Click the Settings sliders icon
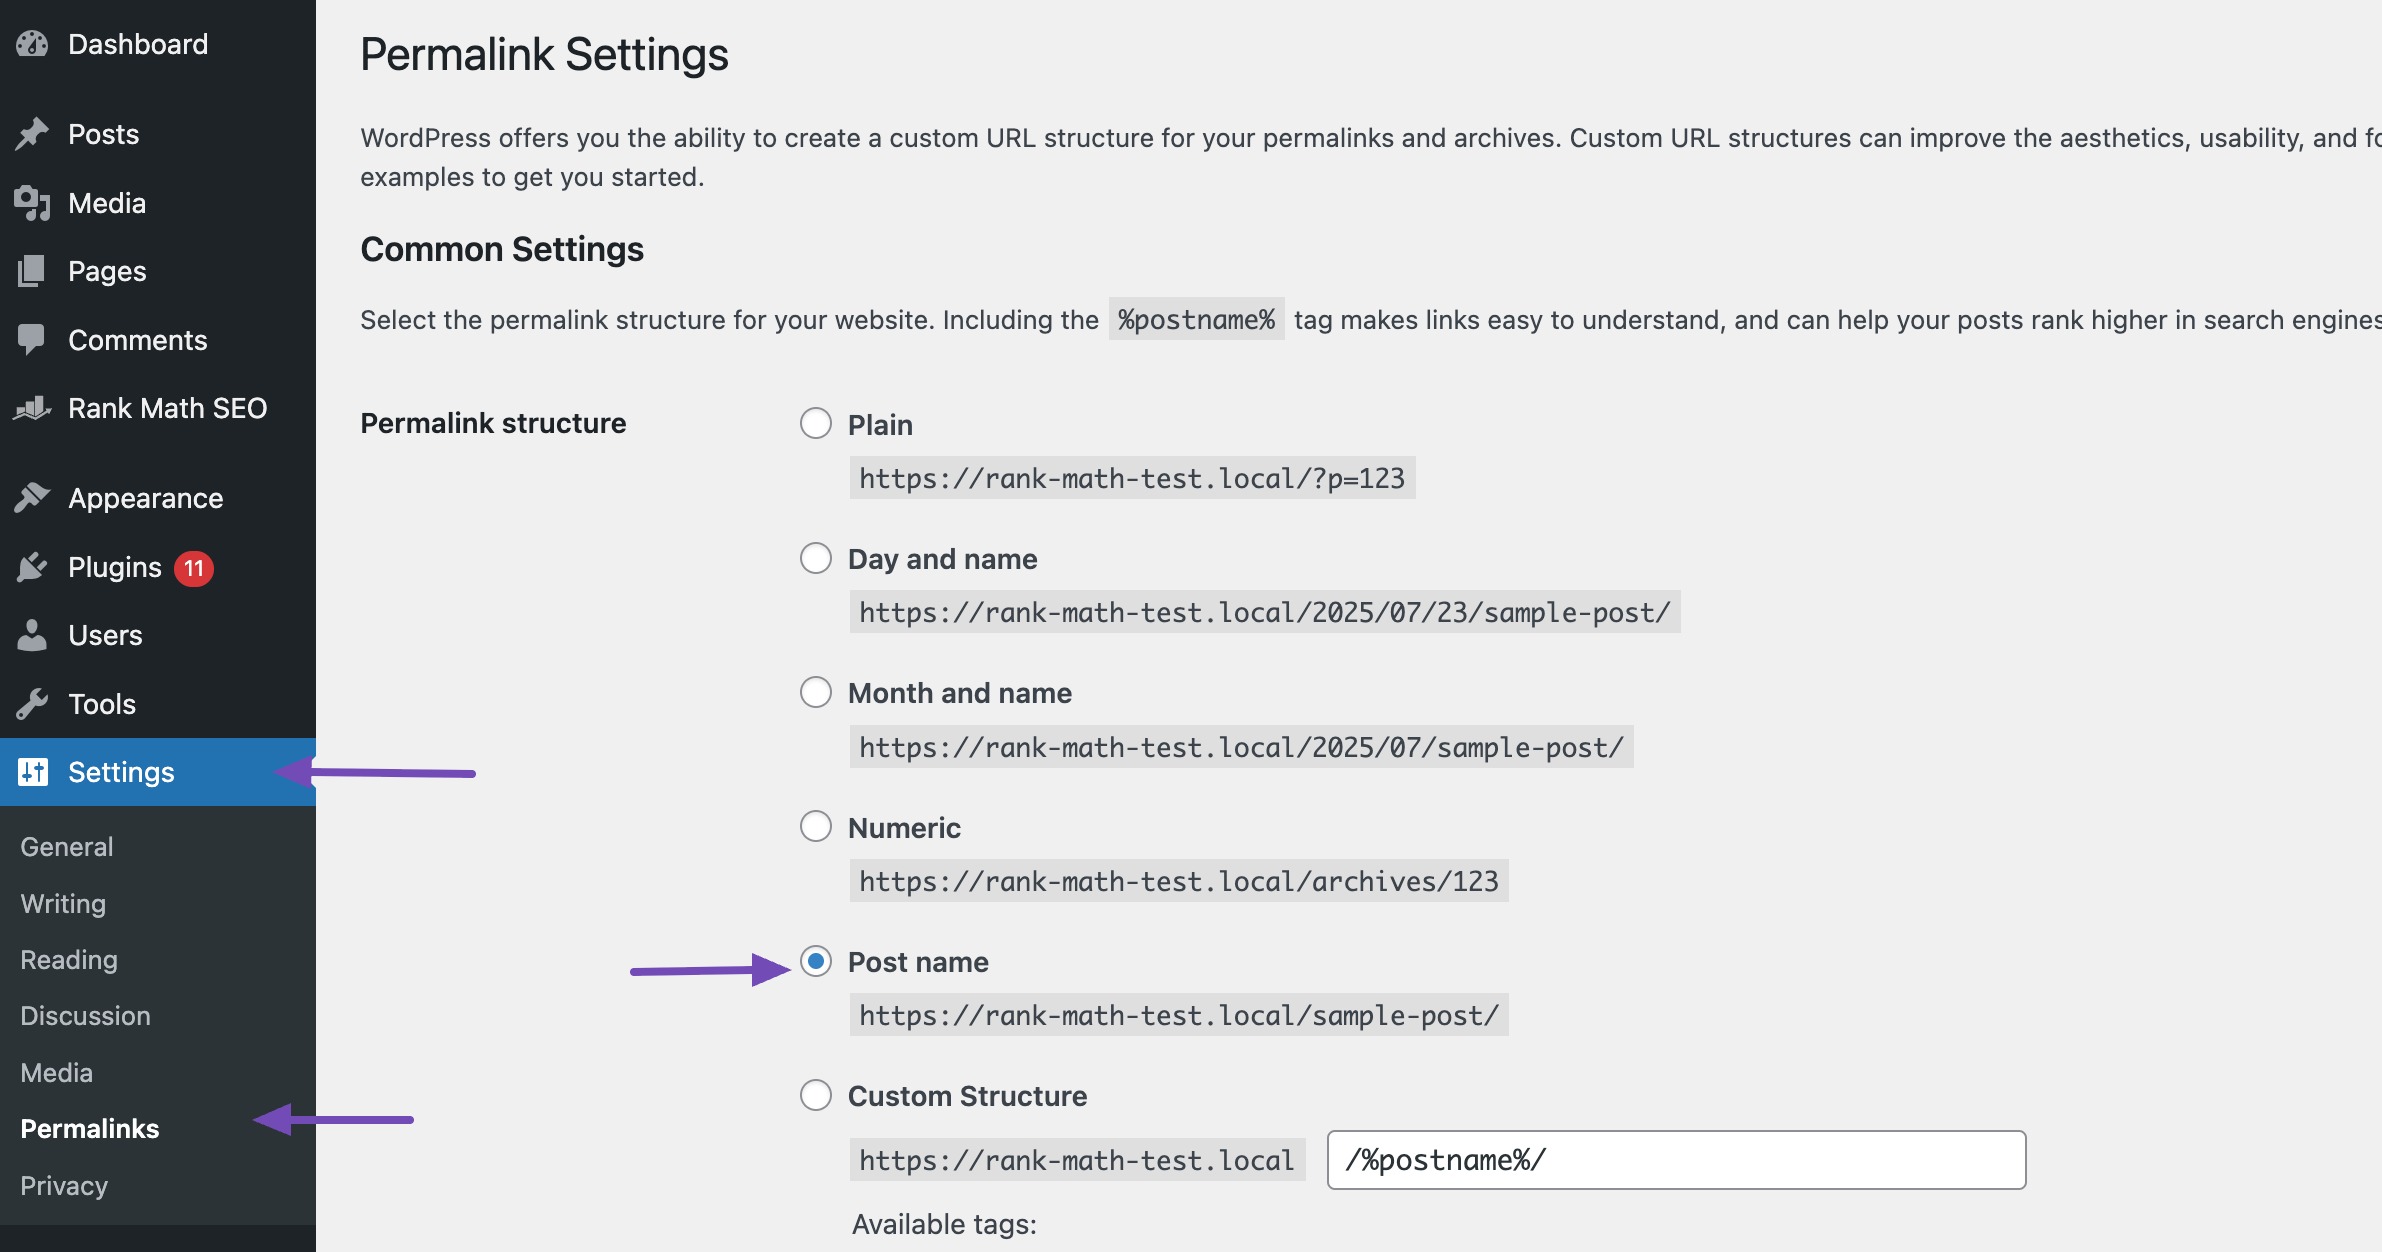The width and height of the screenshot is (2382, 1252). 32,772
